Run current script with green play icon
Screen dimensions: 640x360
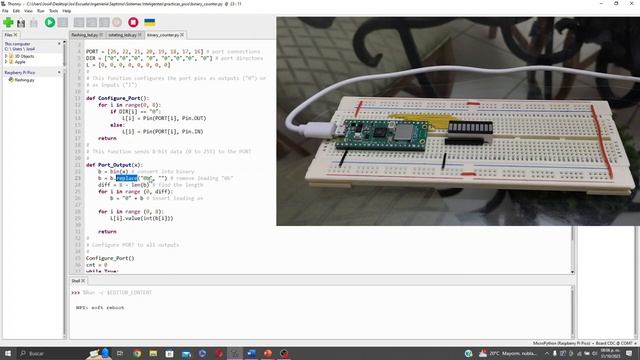pos(50,22)
